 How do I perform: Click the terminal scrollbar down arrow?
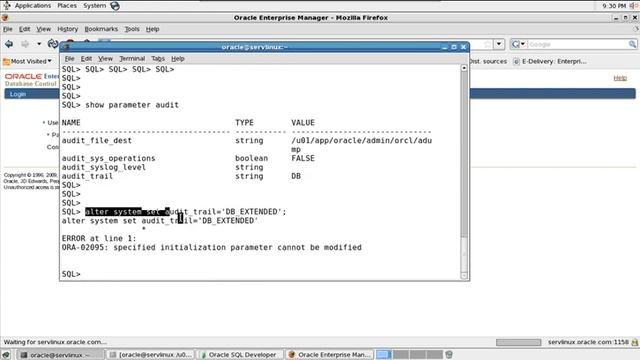coord(464,276)
